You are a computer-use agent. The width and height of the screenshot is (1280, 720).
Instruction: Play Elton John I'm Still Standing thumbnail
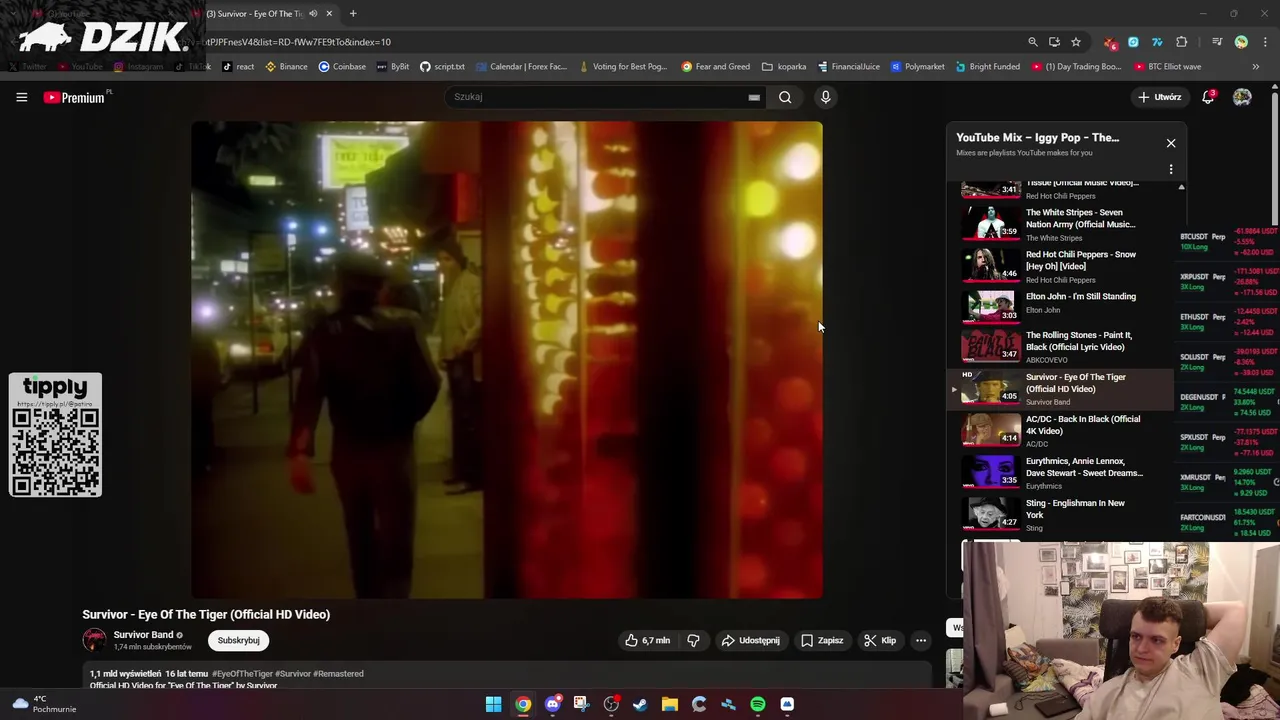(x=990, y=306)
